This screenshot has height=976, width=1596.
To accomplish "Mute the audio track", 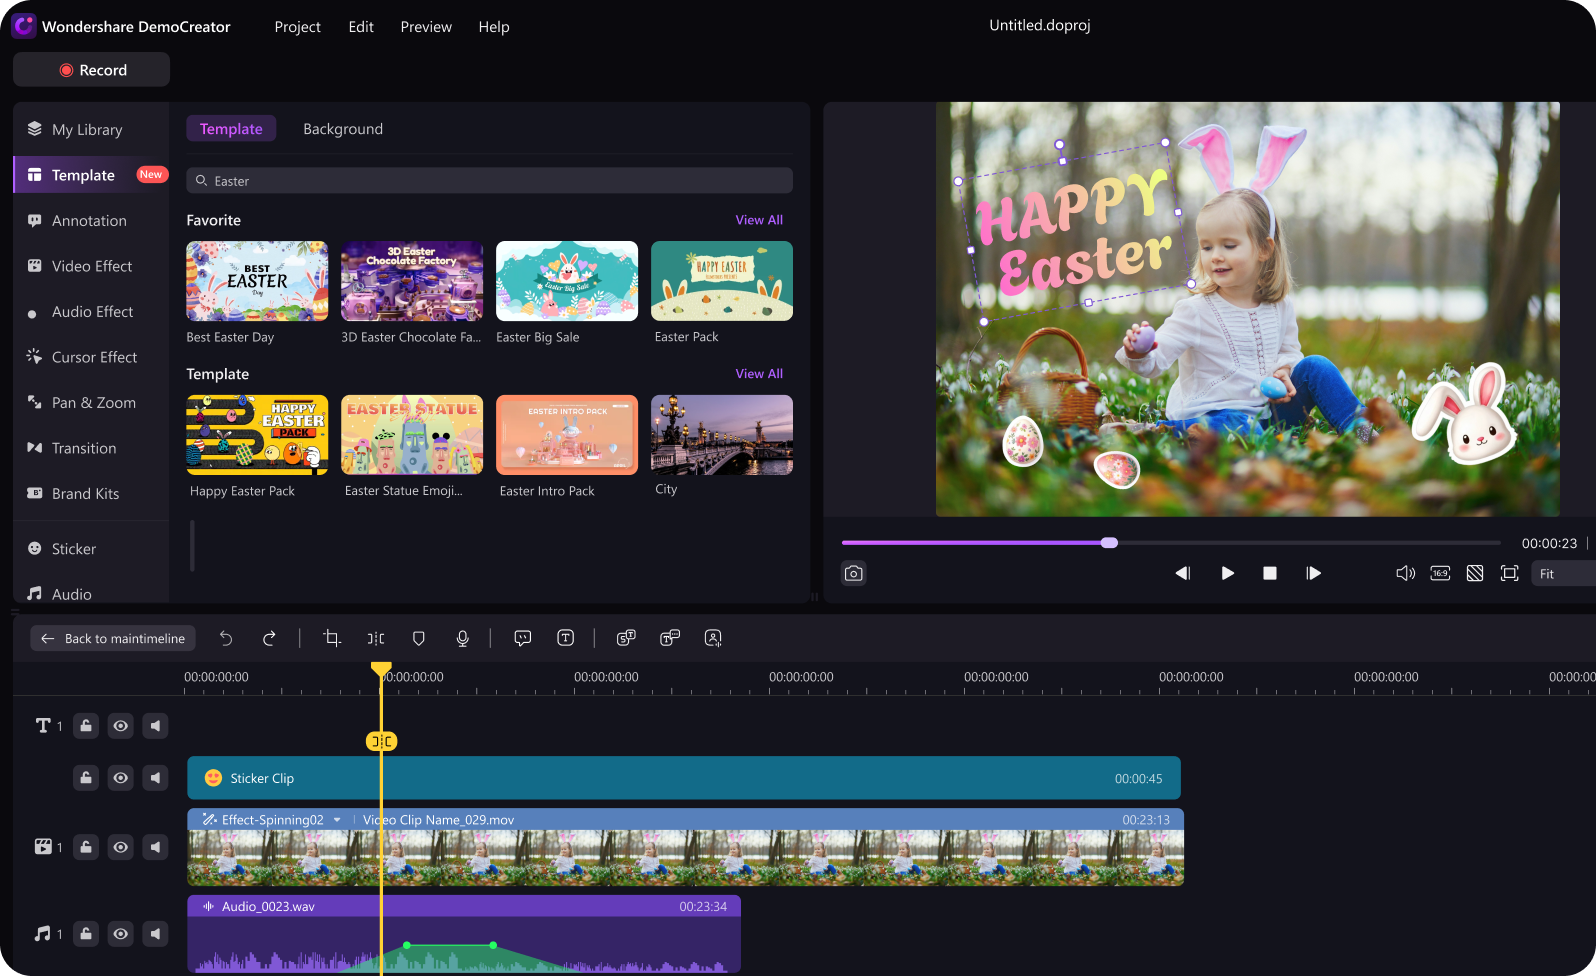I will click(155, 934).
